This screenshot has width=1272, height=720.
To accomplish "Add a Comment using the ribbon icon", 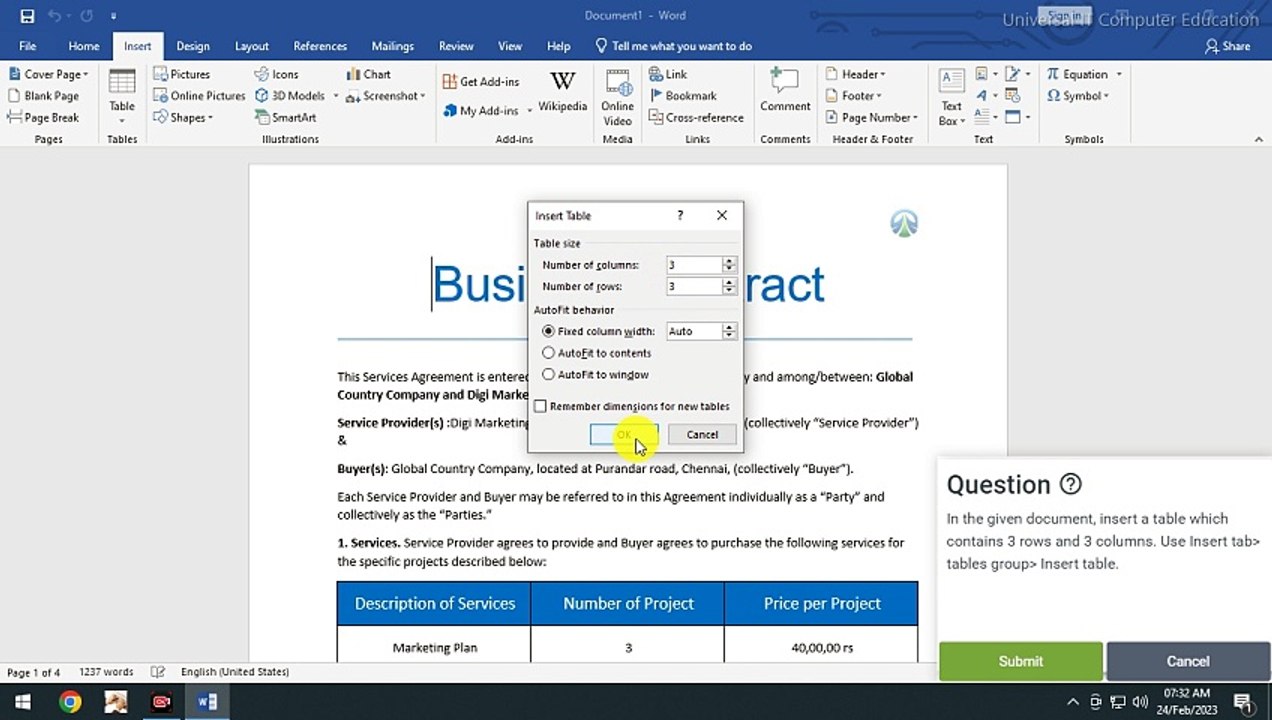I will (785, 90).
